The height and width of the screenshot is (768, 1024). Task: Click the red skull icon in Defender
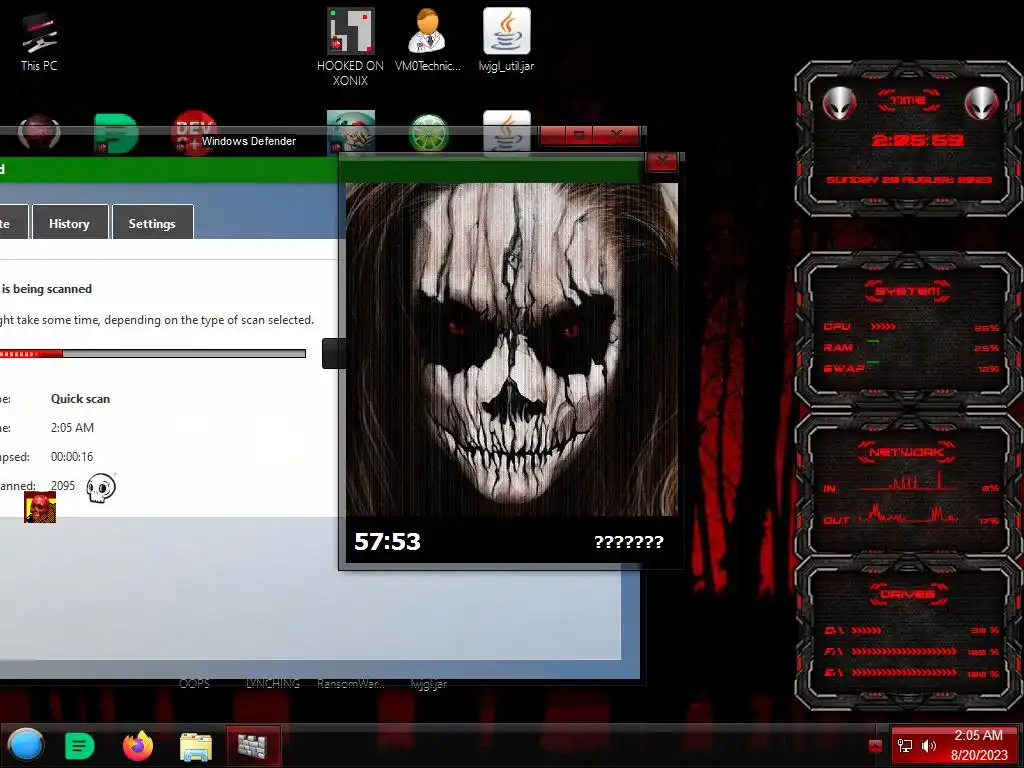pyautogui.click(x=40, y=507)
